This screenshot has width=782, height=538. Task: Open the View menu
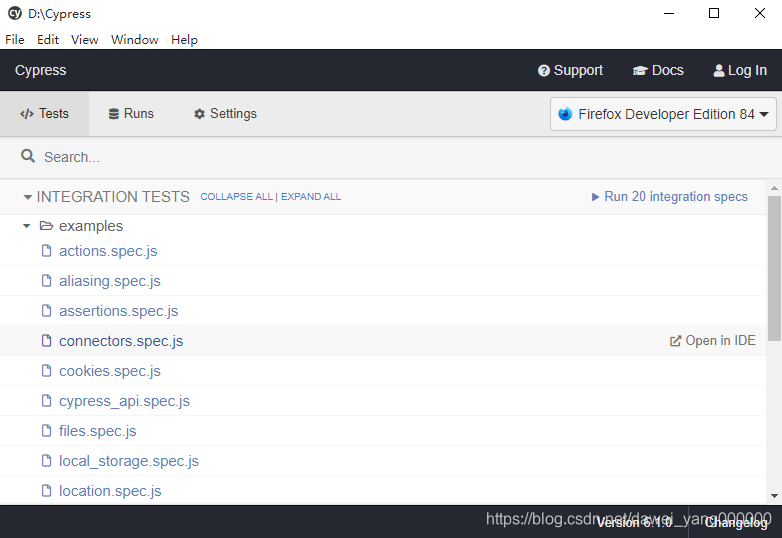(84, 40)
